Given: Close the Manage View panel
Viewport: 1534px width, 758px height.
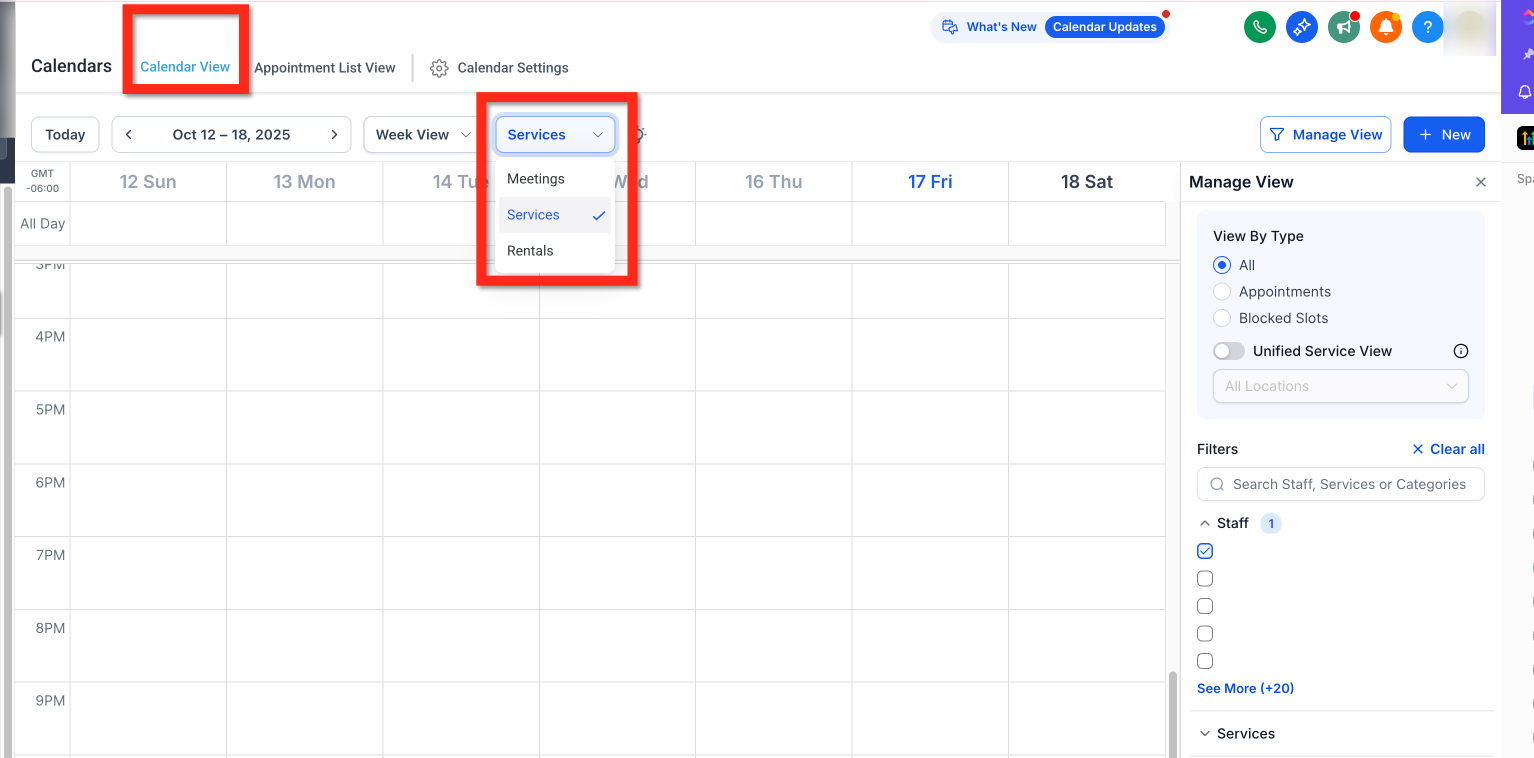Looking at the screenshot, I should click(x=1481, y=182).
